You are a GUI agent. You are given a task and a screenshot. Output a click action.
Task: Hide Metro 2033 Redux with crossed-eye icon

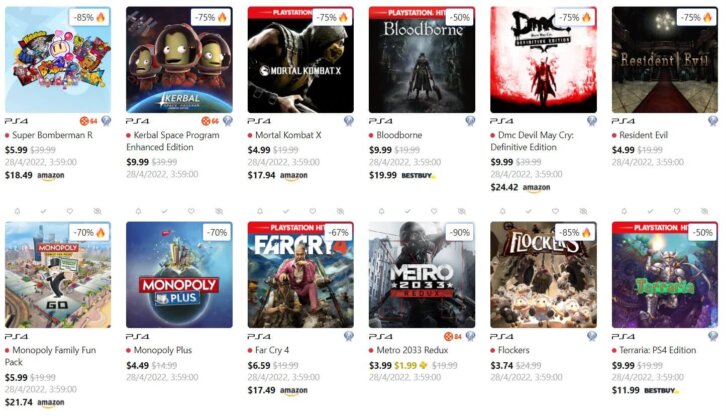tap(462, 211)
